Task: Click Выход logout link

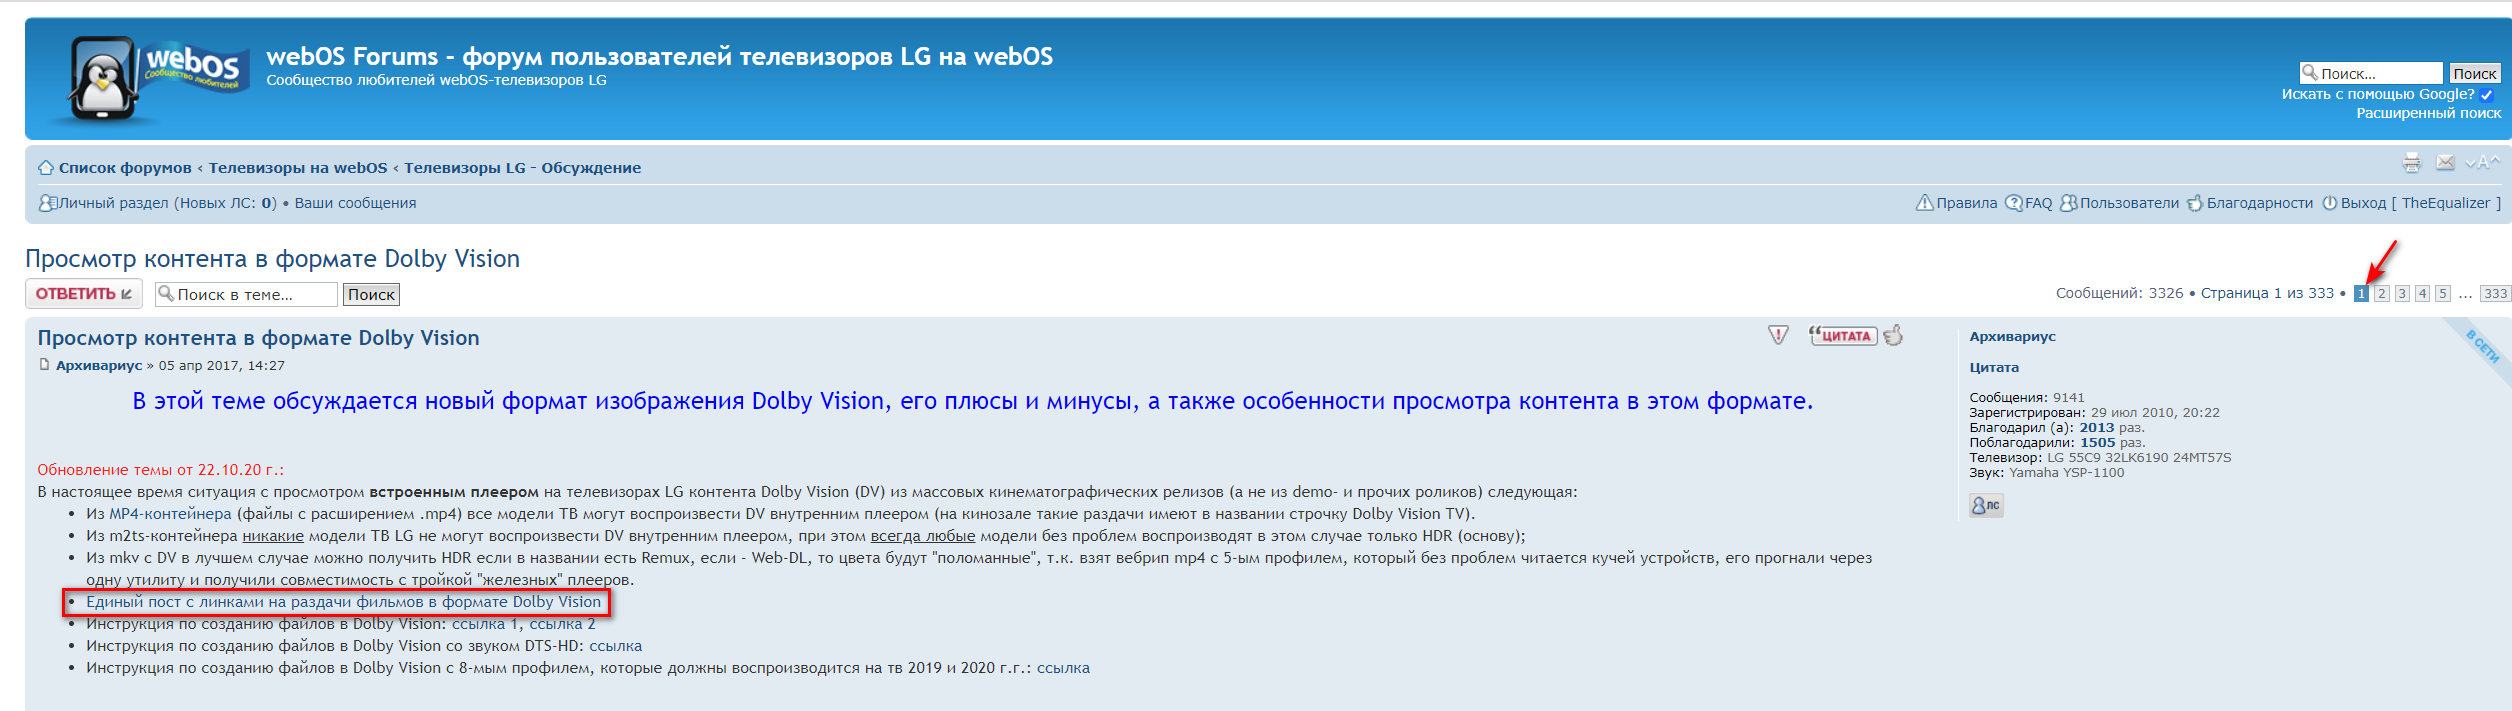Action: (2362, 203)
